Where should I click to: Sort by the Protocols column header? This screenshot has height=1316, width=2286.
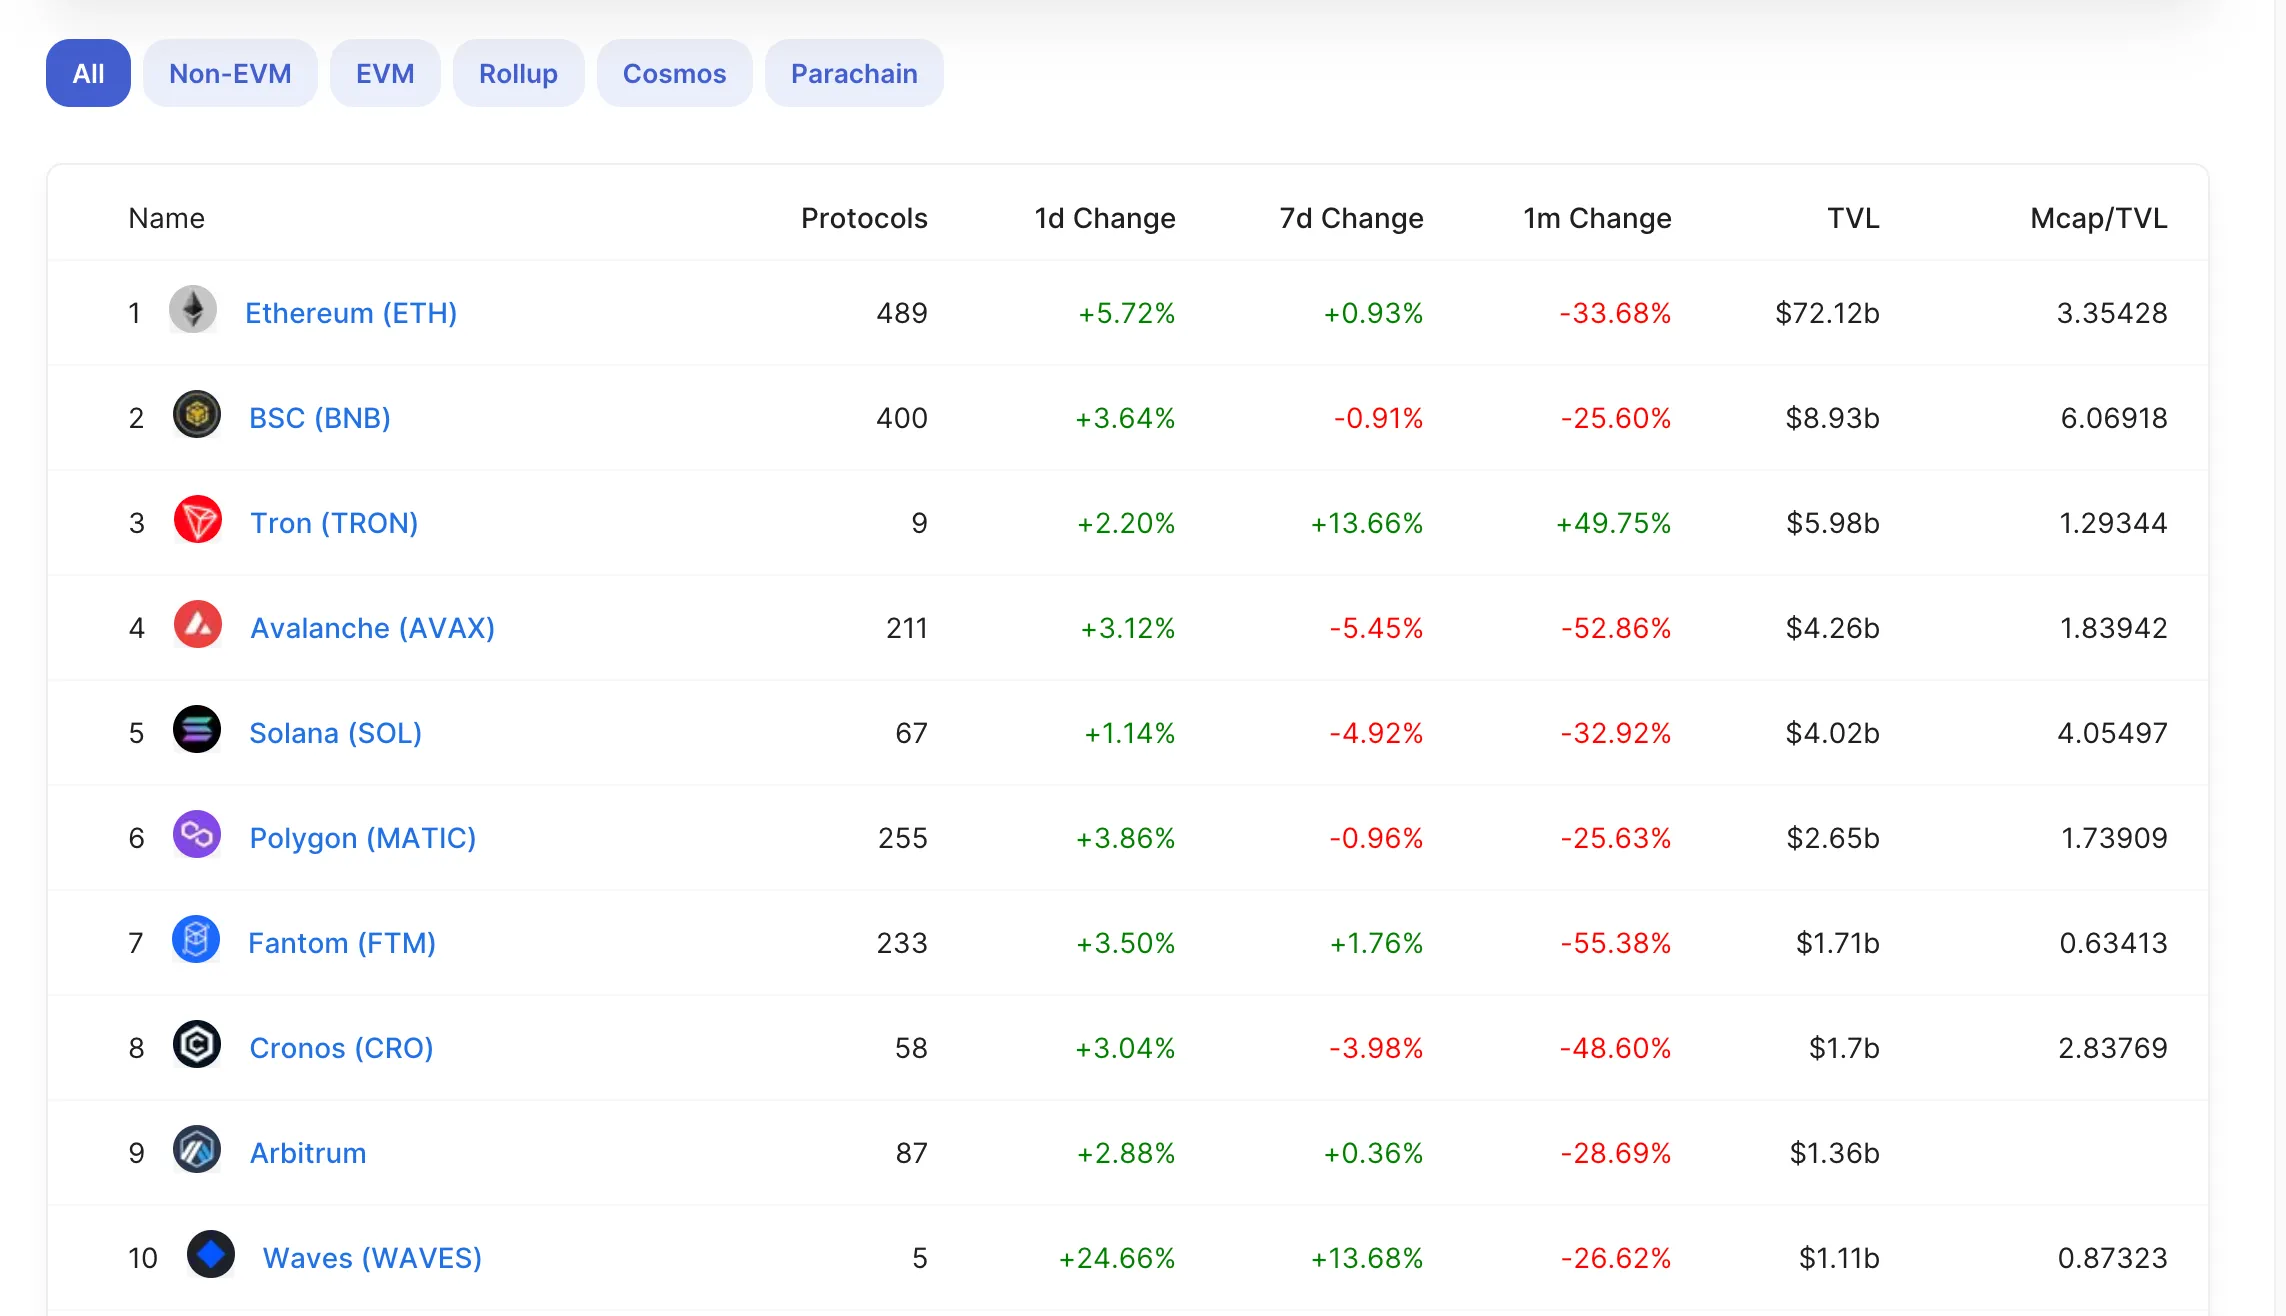(864, 218)
